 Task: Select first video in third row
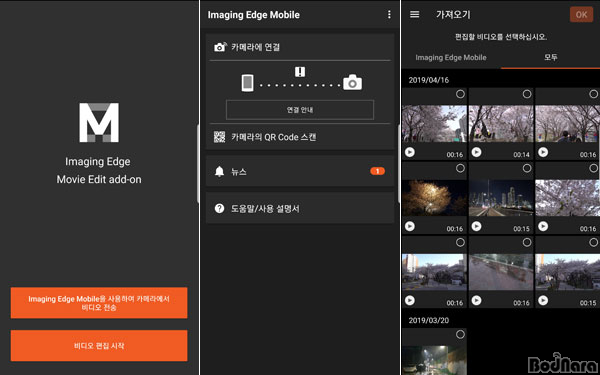460,242
